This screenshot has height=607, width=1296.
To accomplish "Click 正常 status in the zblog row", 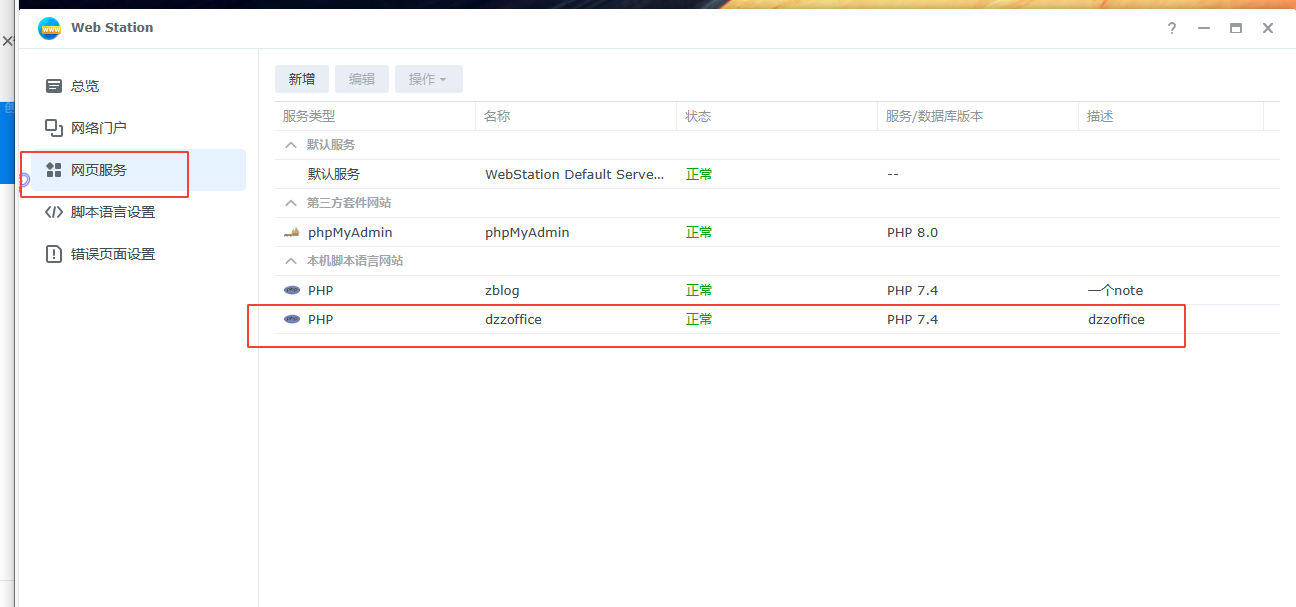I will pyautogui.click(x=699, y=290).
